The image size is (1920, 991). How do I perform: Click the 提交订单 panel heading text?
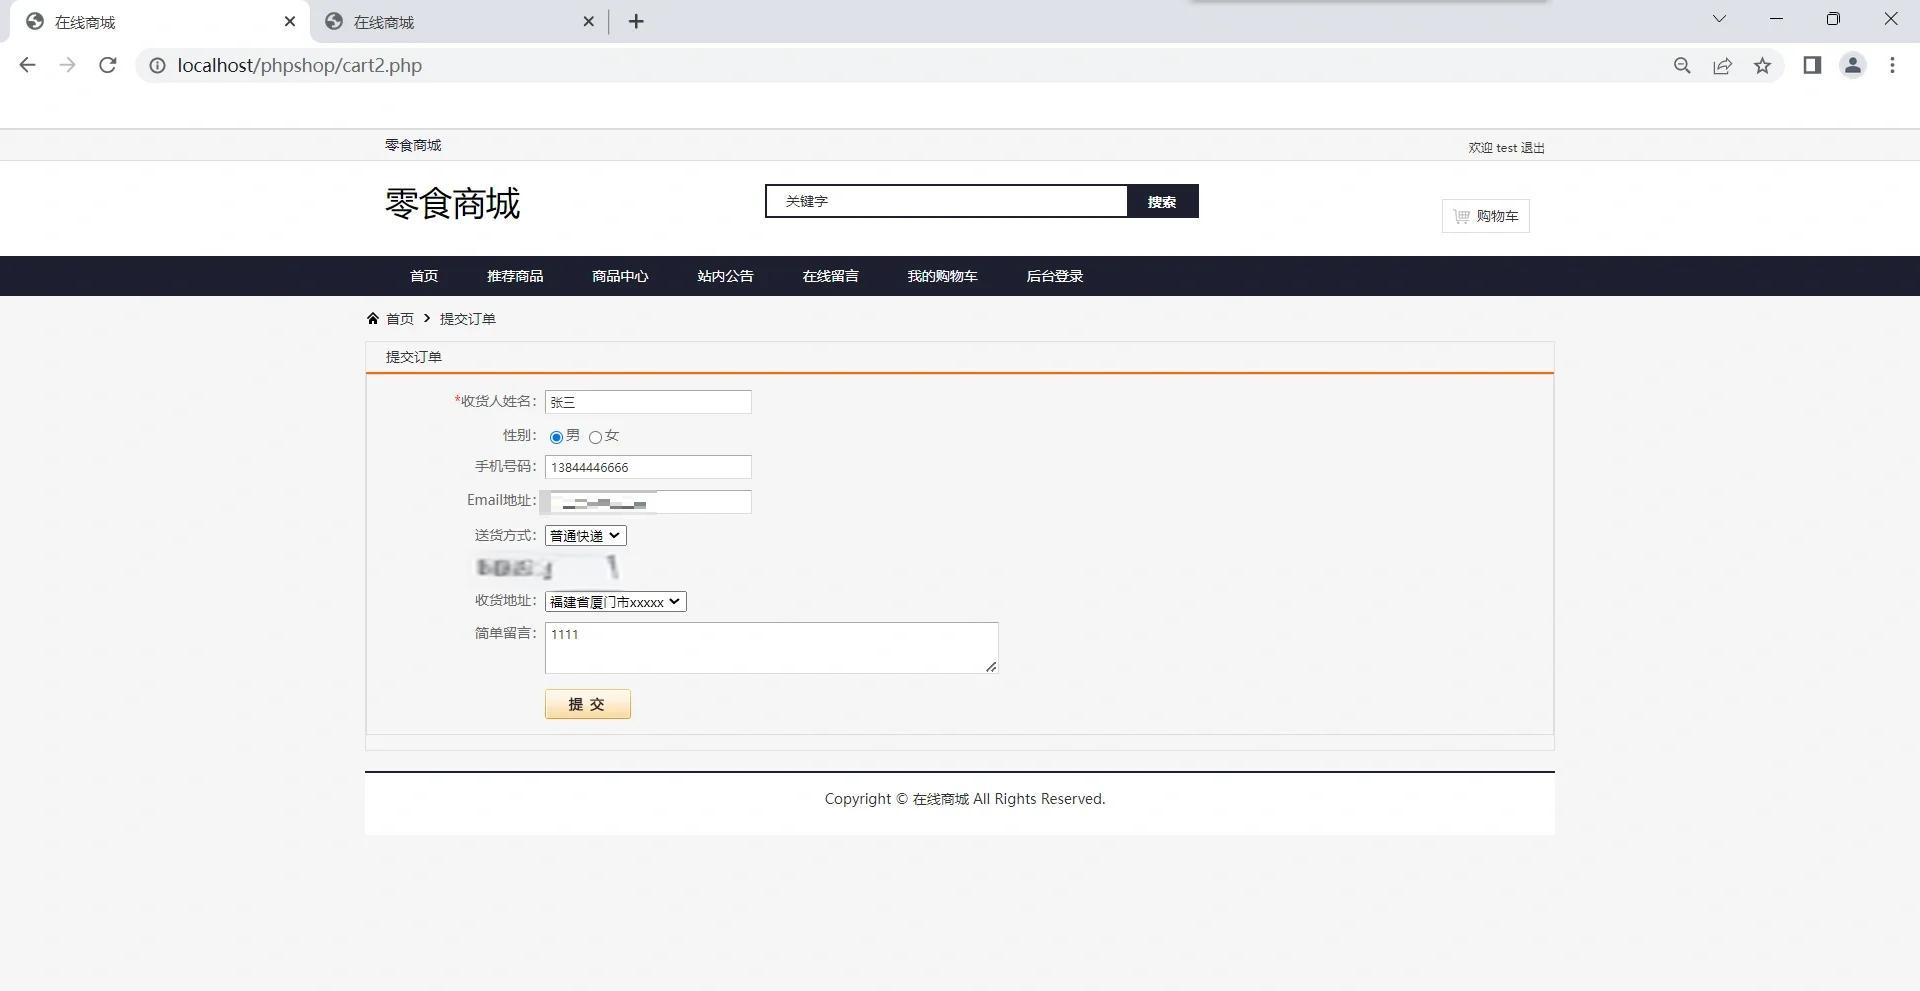pyautogui.click(x=414, y=357)
